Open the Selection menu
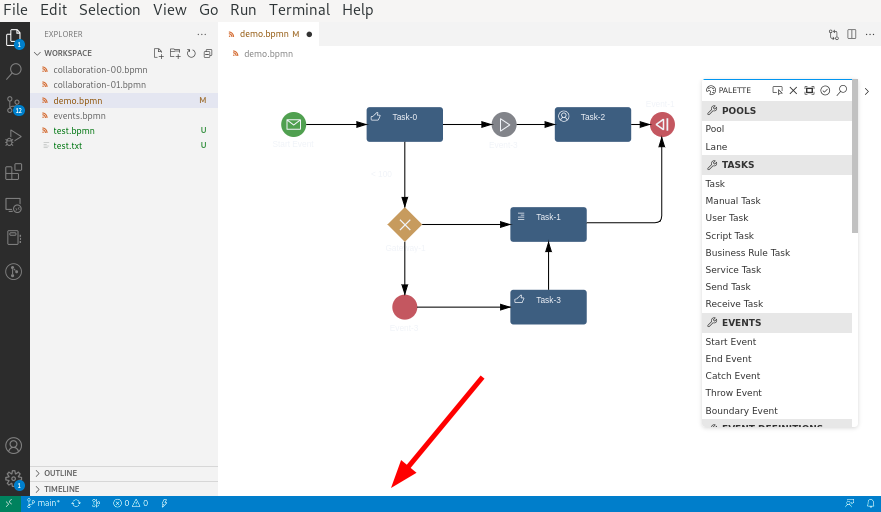Screen dimensions: 881x512 110,10
